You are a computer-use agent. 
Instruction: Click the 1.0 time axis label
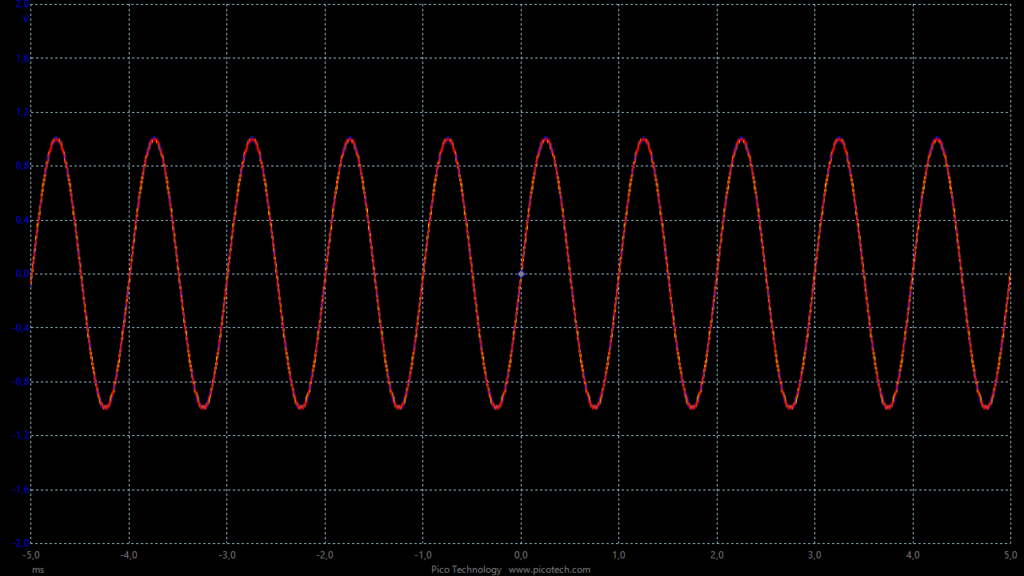point(618,555)
